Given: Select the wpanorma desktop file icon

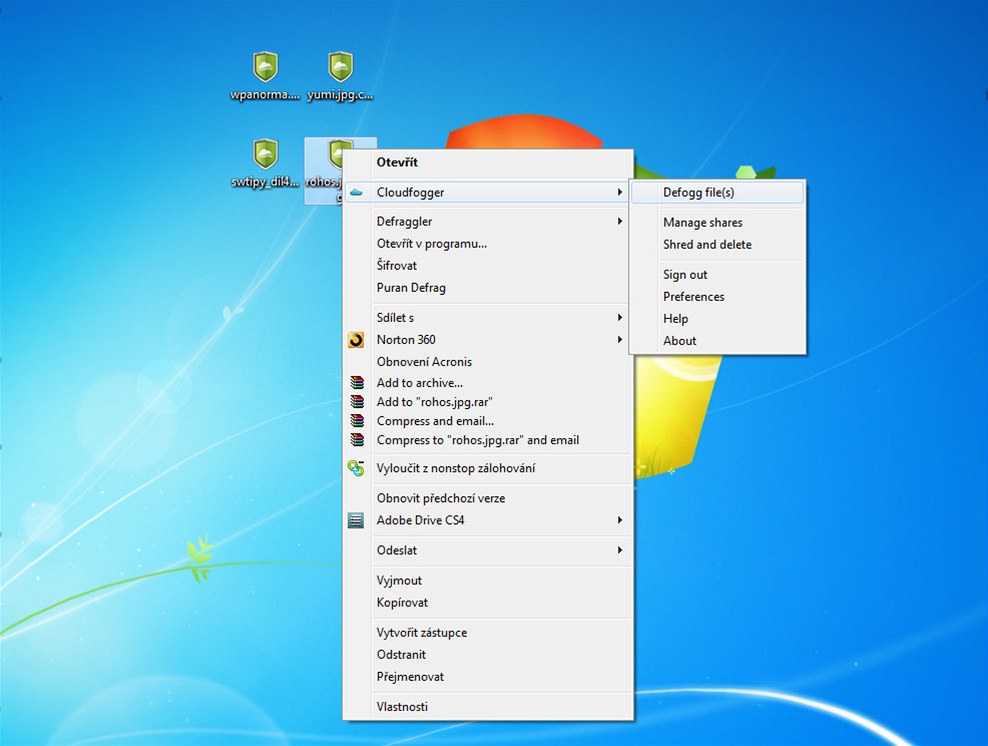Looking at the screenshot, I should [x=265, y=67].
